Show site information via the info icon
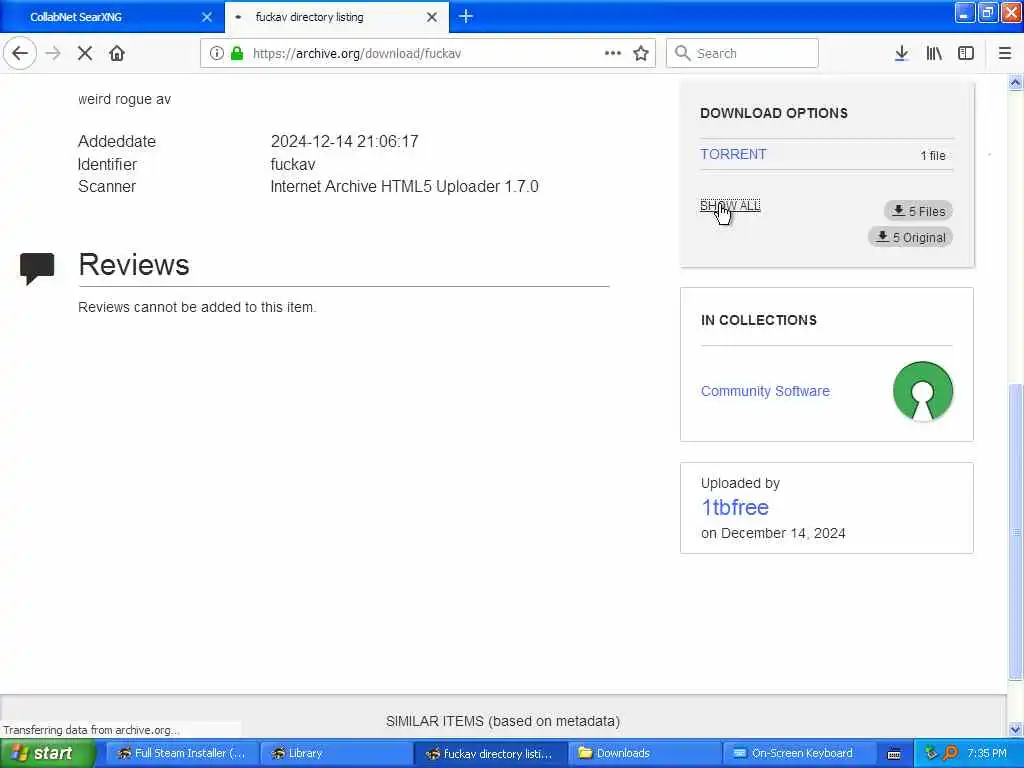This screenshot has height=768, width=1024. pyautogui.click(x=216, y=54)
